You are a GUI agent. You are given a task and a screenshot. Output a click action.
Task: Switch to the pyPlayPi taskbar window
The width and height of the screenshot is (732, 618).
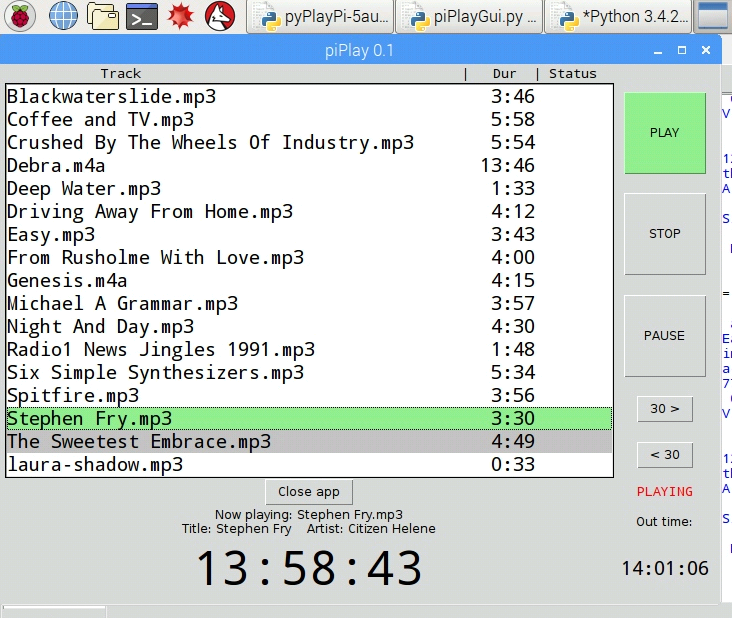[x=319, y=16]
